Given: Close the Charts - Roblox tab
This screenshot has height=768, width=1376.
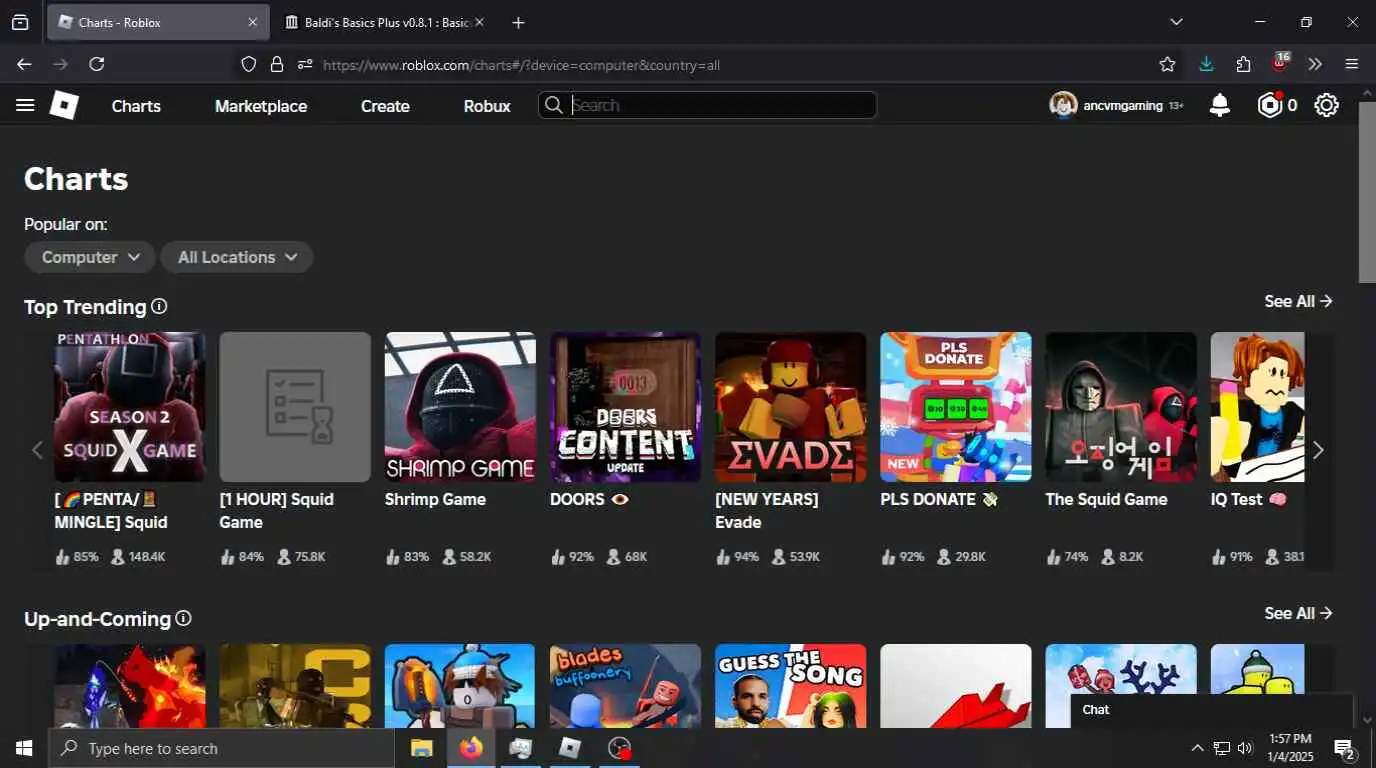Looking at the screenshot, I should point(252,22).
